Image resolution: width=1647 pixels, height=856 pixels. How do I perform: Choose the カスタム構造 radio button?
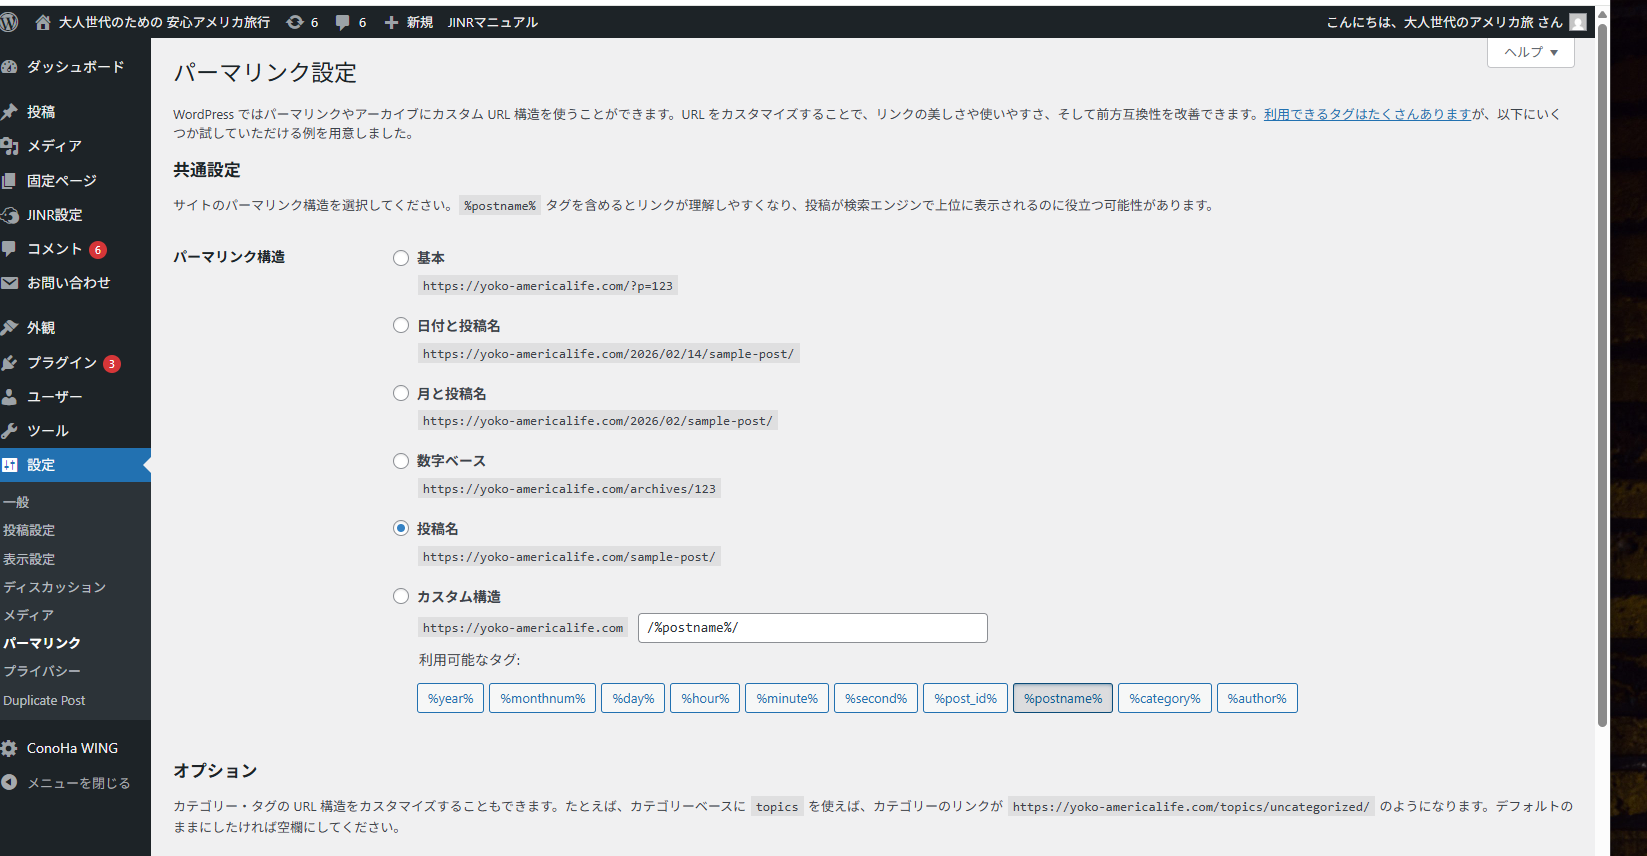pyautogui.click(x=401, y=596)
